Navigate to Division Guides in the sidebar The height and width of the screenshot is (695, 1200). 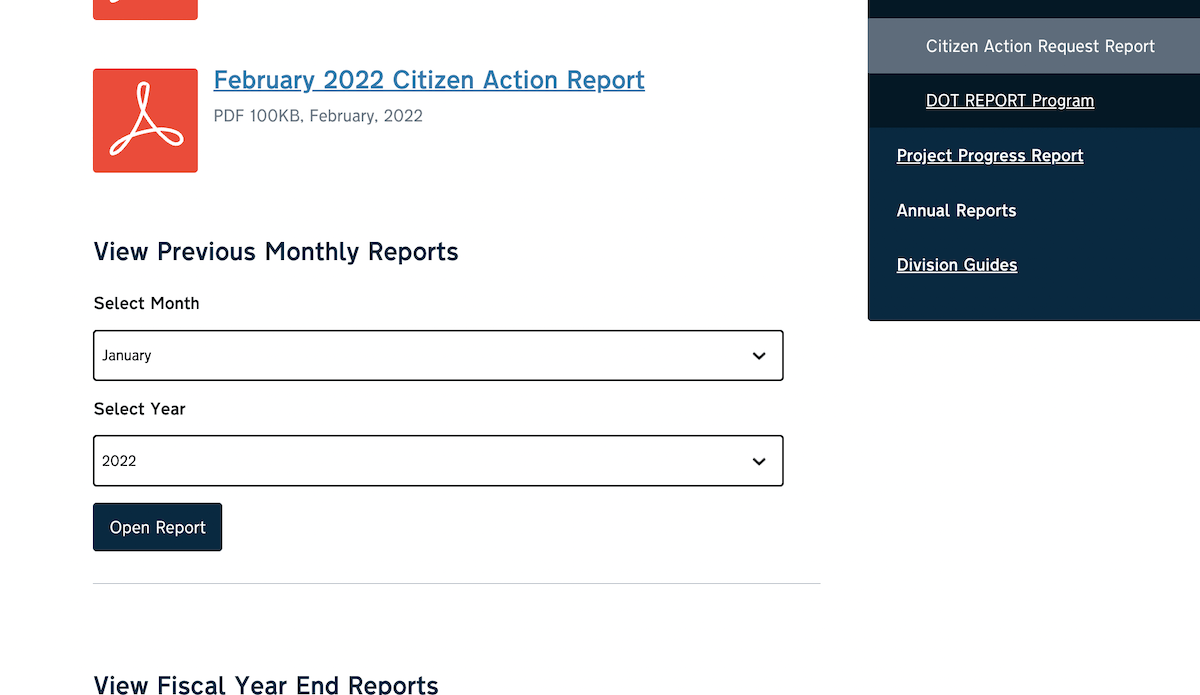click(956, 264)
